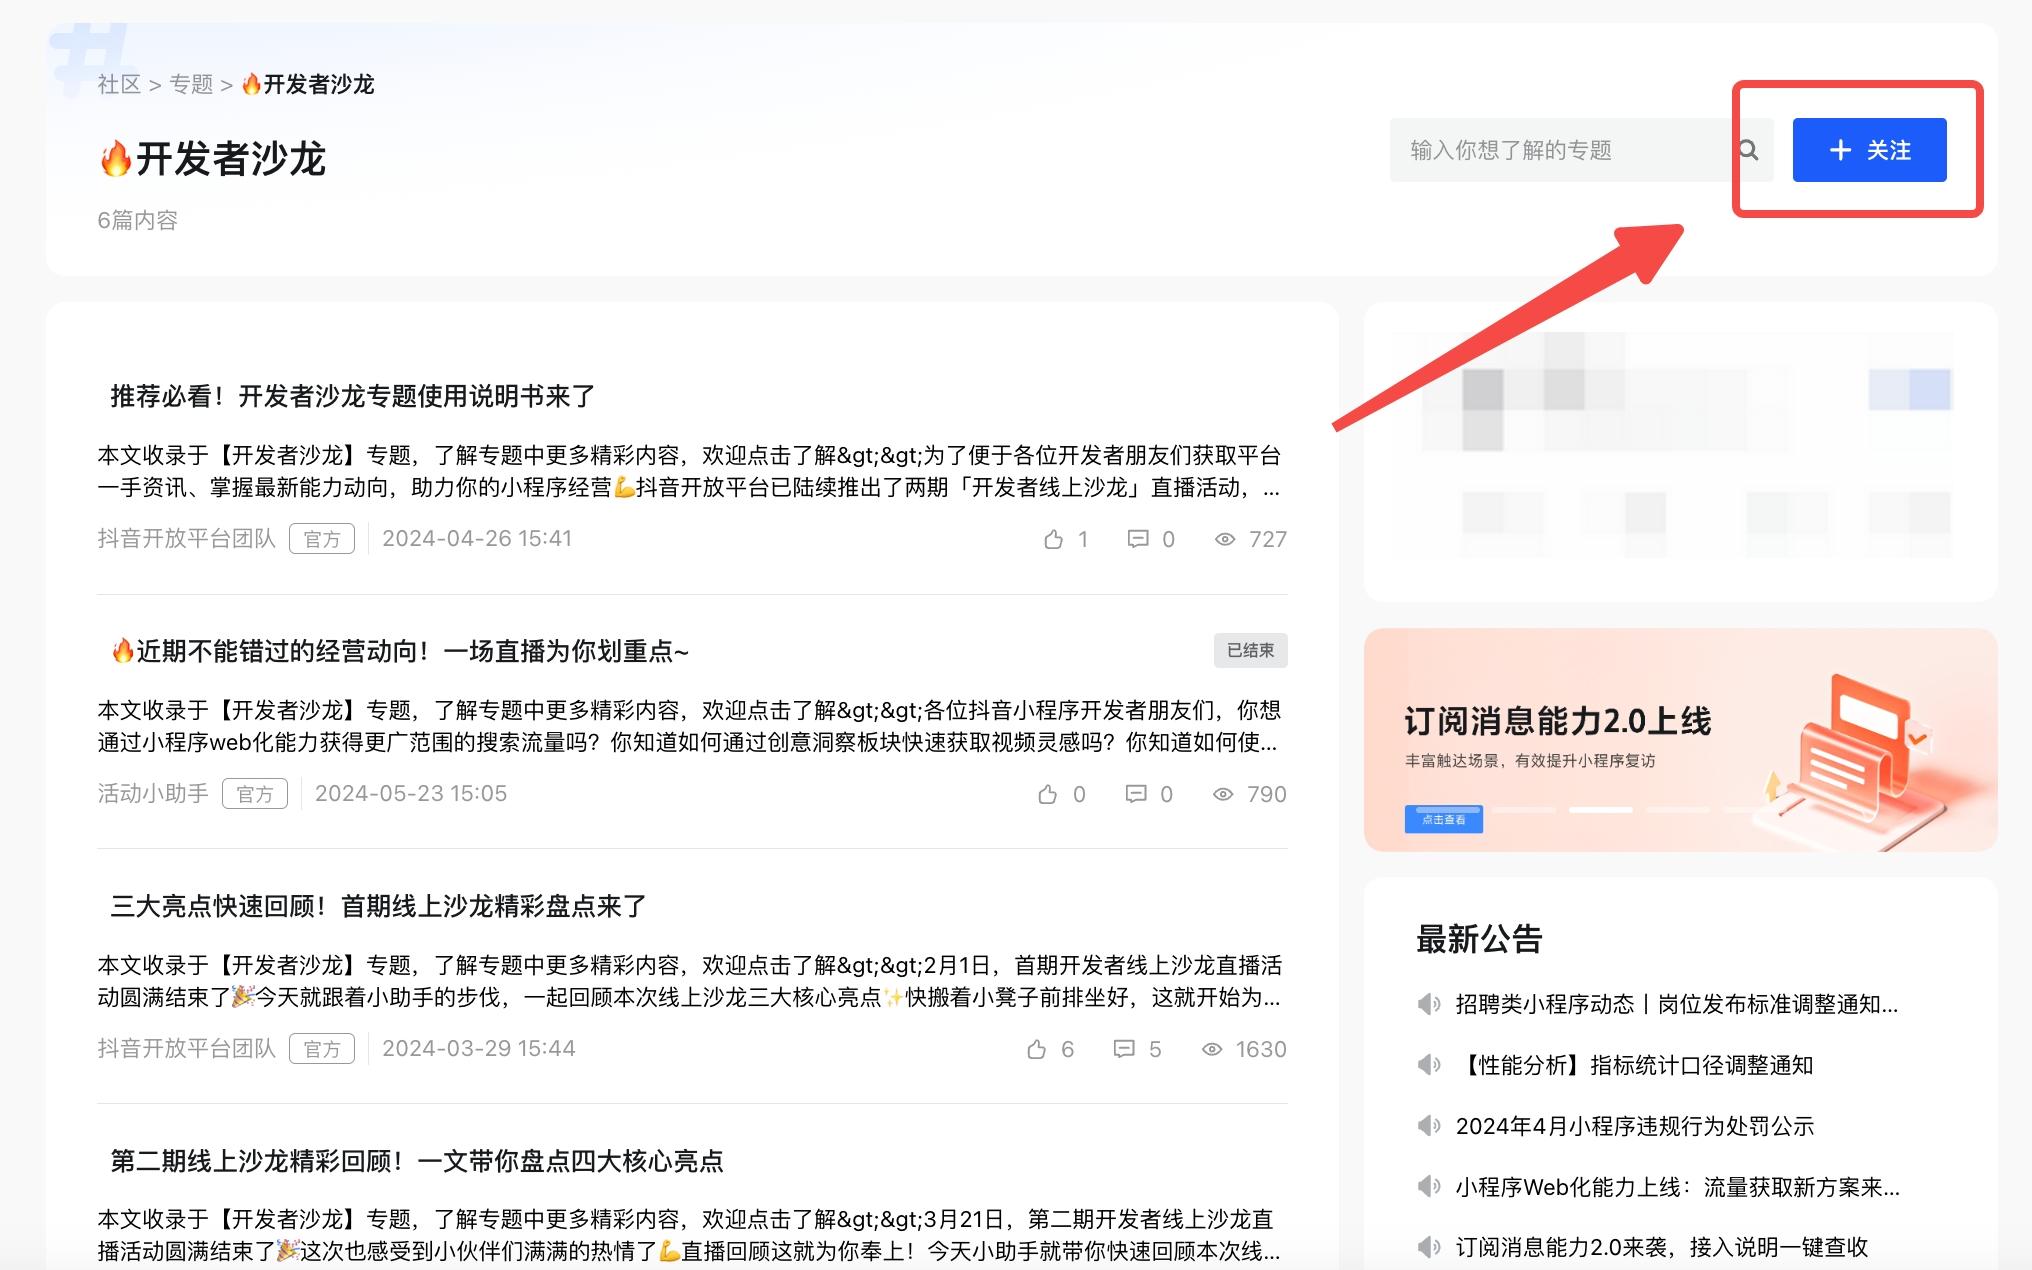Click 官方 badge next to 活动小助手
The width and height of the screenshot is (2032, 1270).
(x=255, y=794)
